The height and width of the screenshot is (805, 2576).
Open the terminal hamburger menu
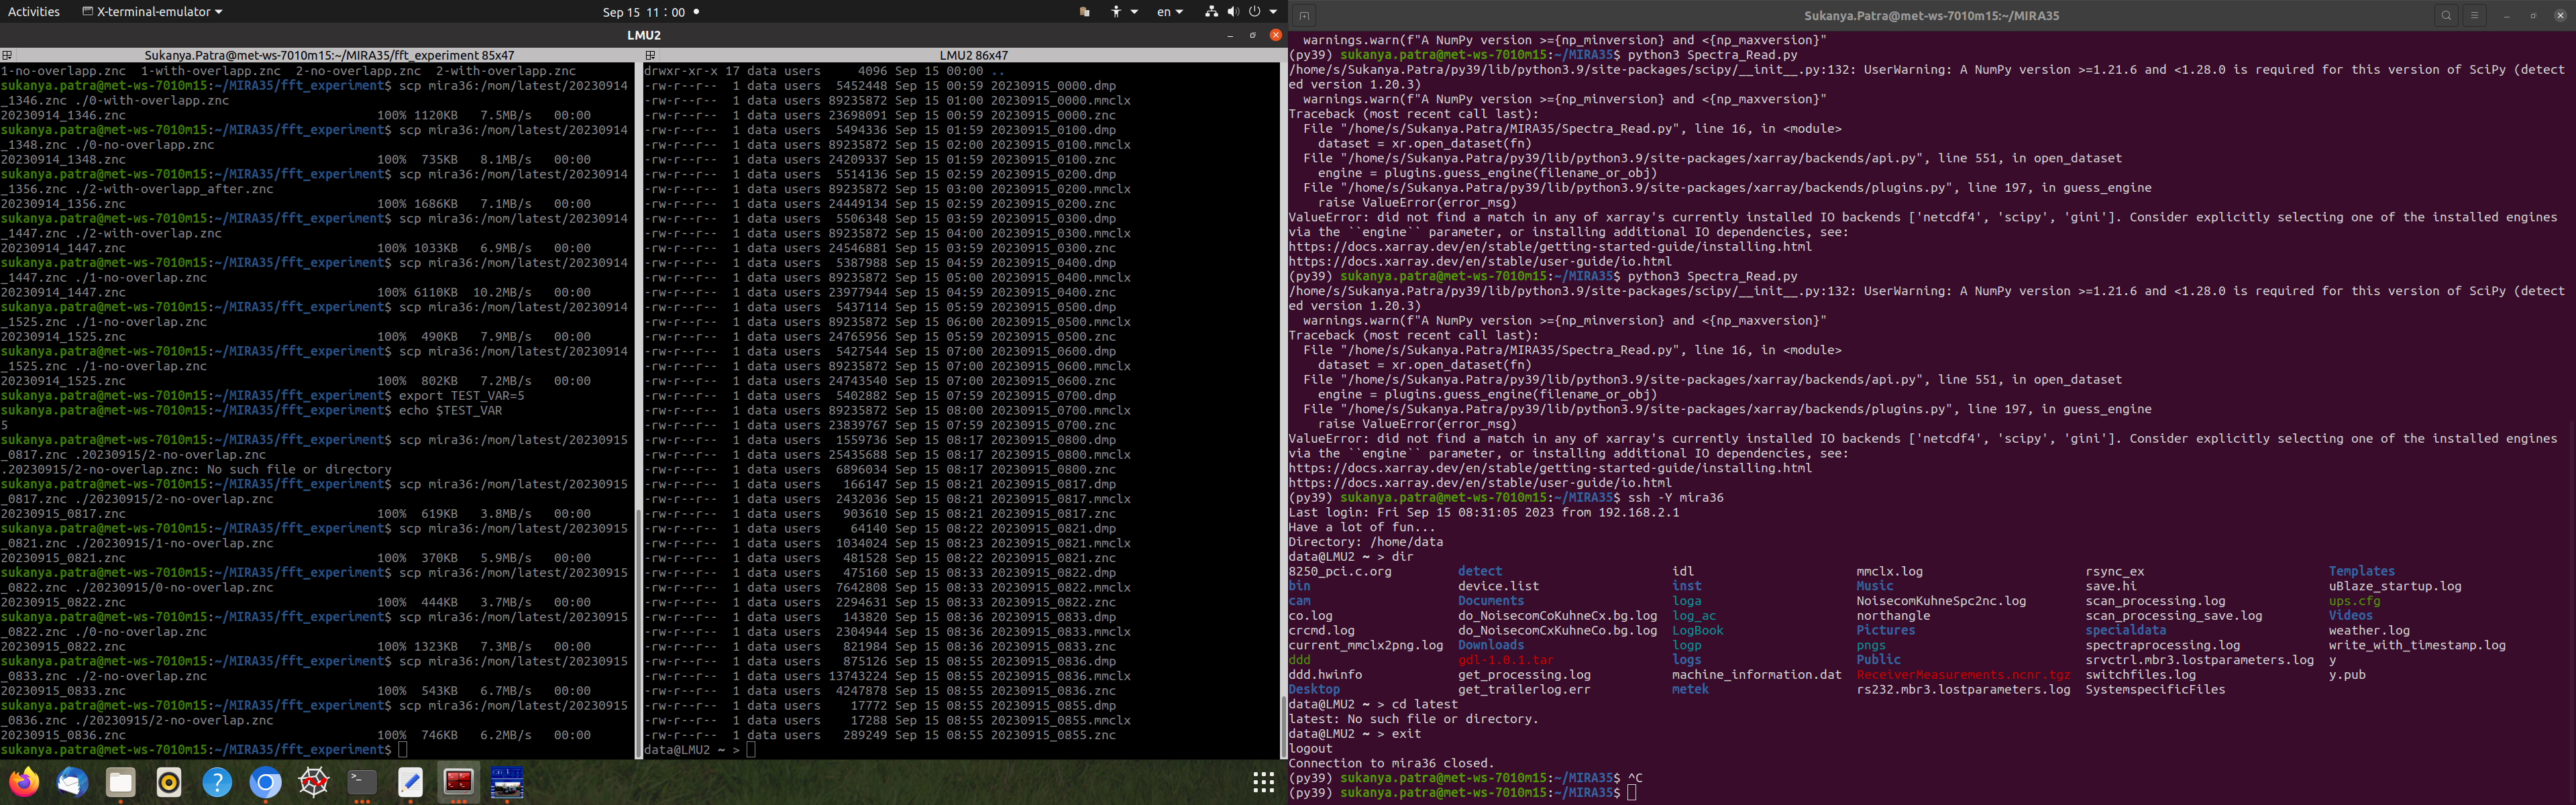click(2475, 15)
